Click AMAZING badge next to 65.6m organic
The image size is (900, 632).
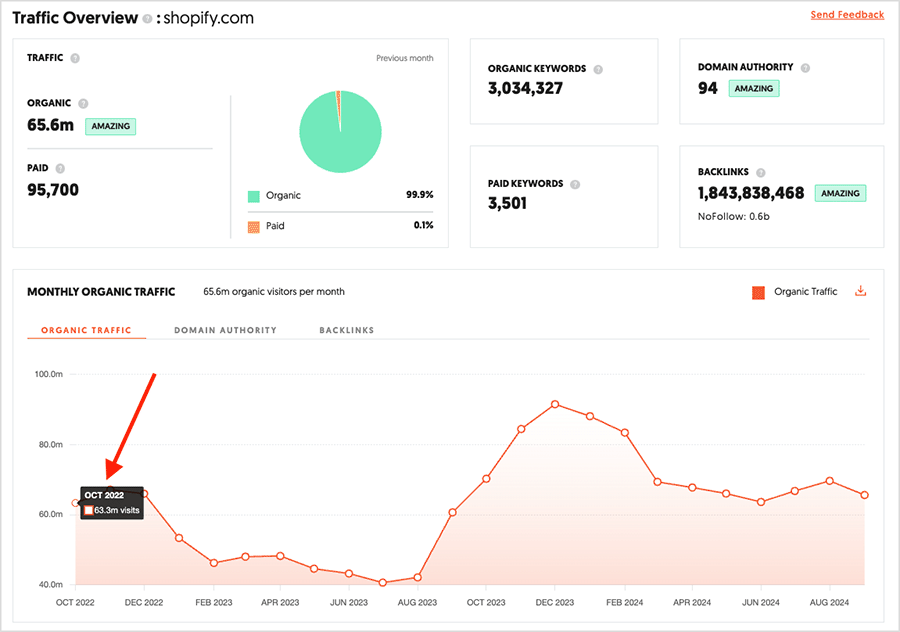(x=111, y=126)
